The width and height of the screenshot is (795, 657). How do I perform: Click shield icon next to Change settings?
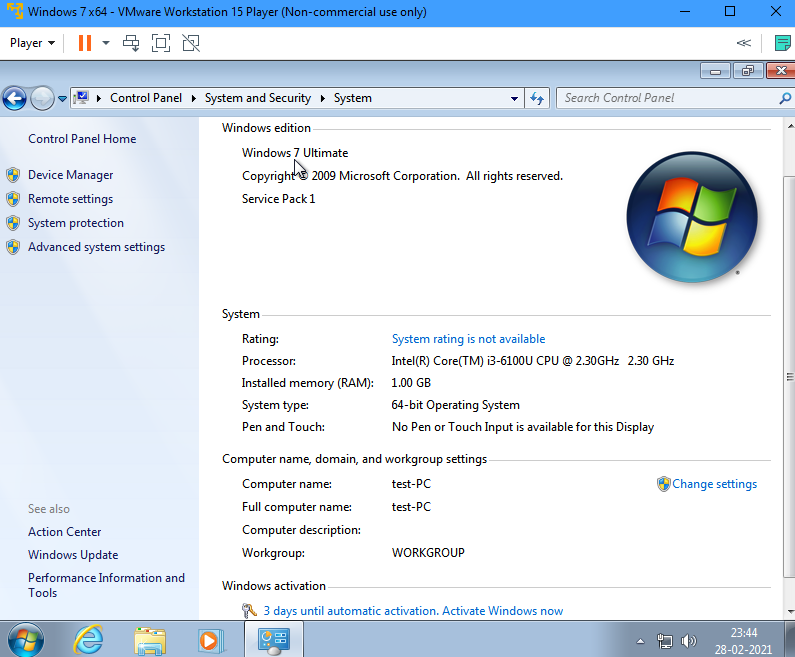663,484
